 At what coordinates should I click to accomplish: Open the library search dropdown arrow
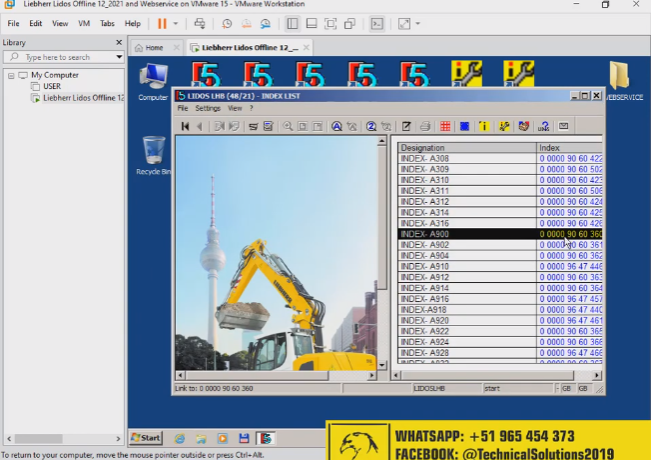point(119,57)
